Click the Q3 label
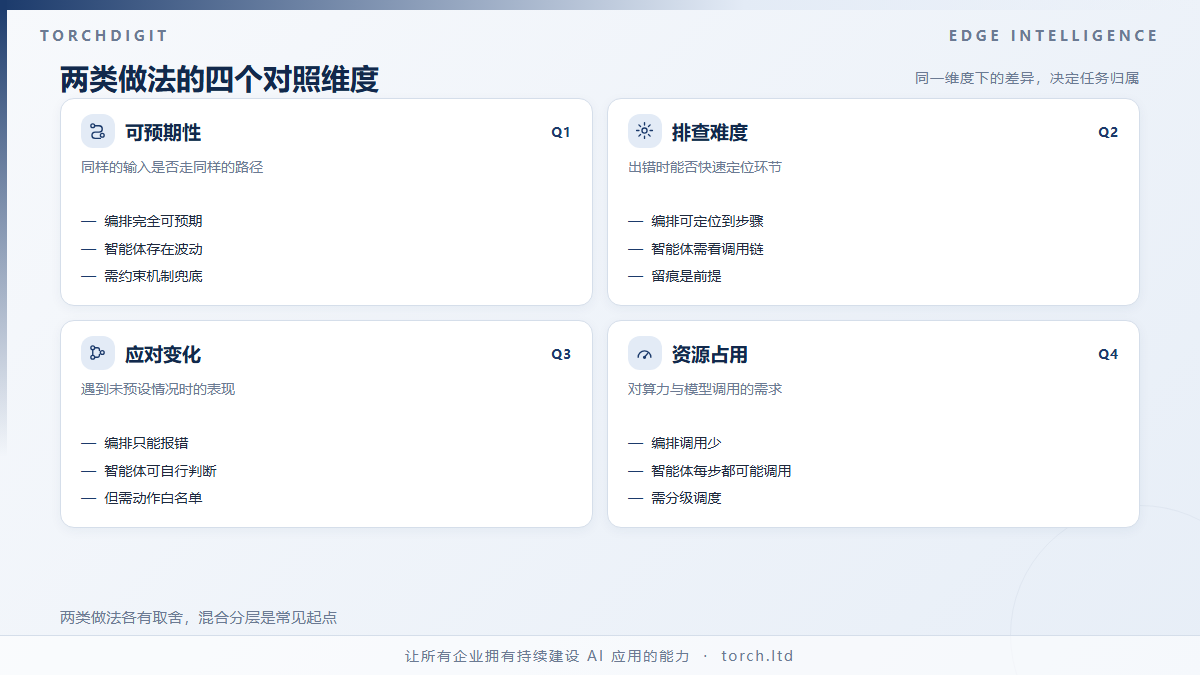The width and height of the screenshot is (1200, 675). [561, 354]
